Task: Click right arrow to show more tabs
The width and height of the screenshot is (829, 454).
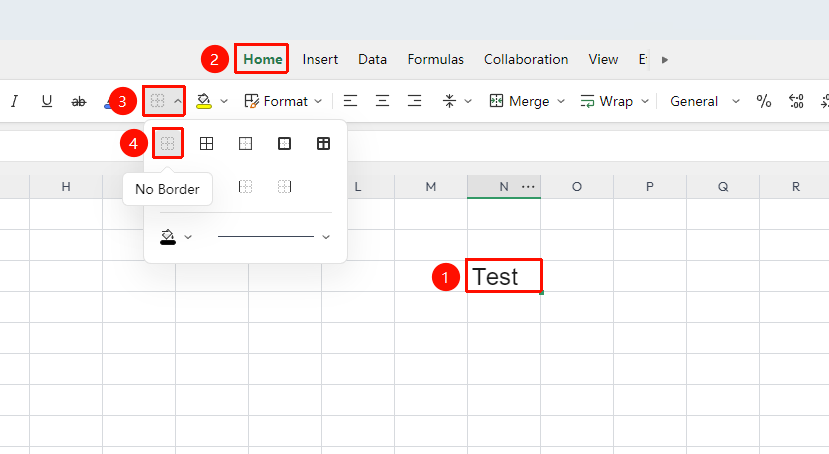Action: click(665, 60)
